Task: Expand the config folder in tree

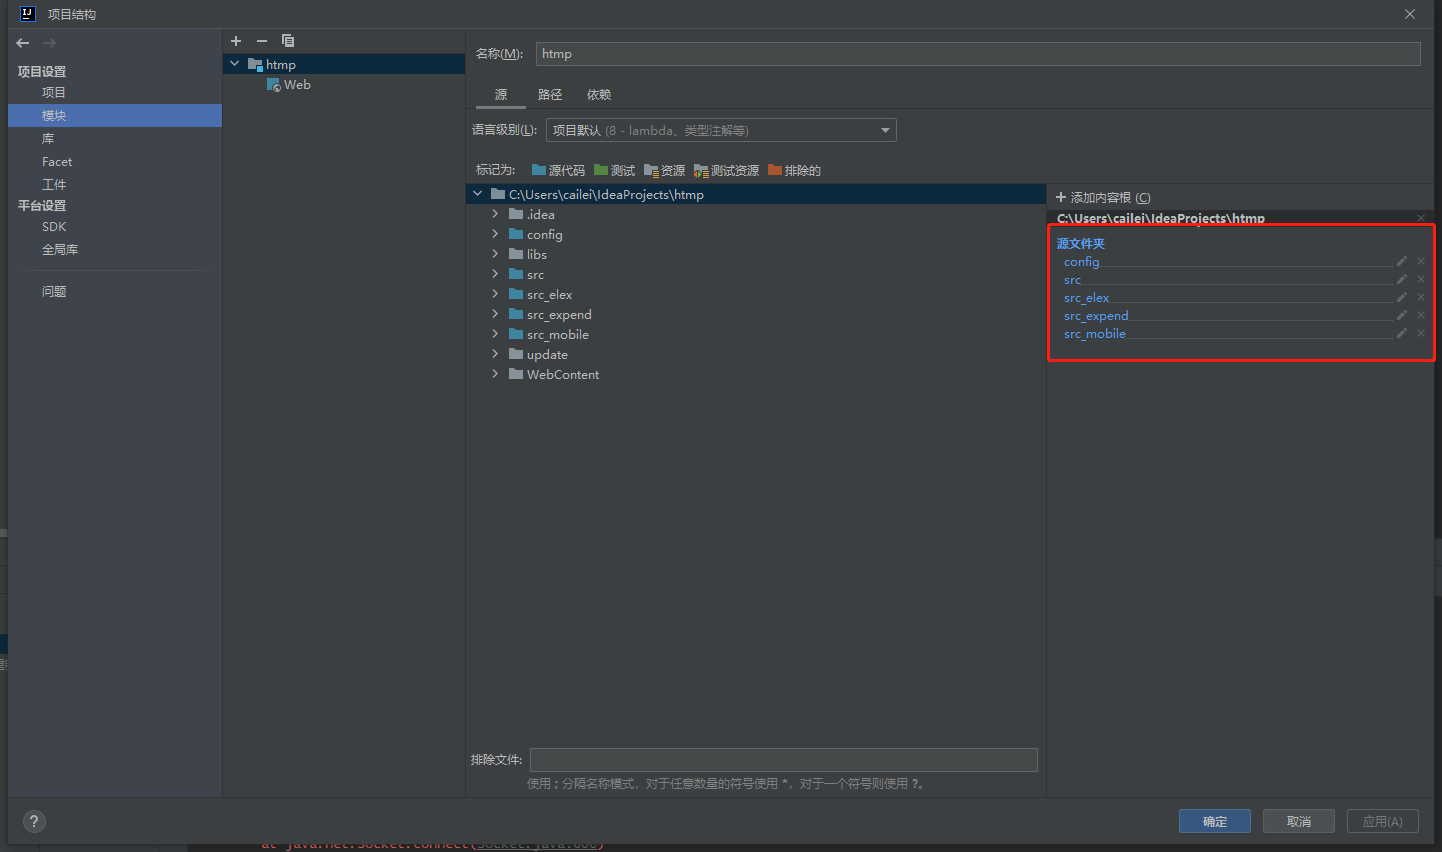Action: tap(495, 234)
